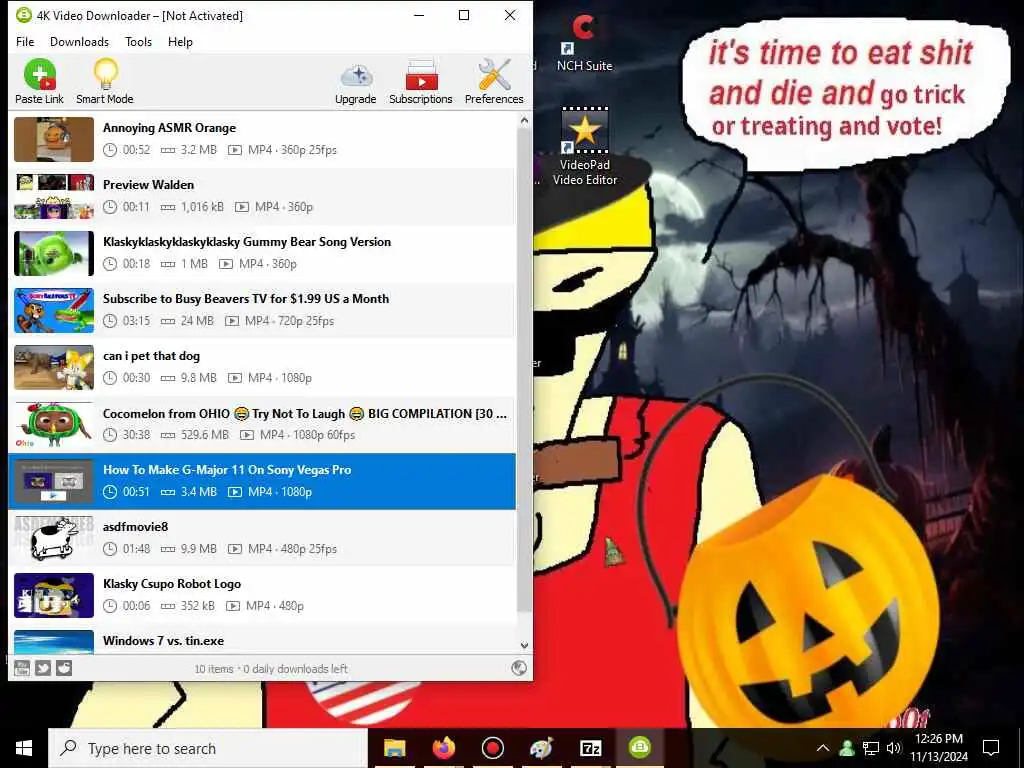Image resolution: width=1024 pixels, height=768 pixels.
Task: Click the taskbar search box
Action: (209, 748)
